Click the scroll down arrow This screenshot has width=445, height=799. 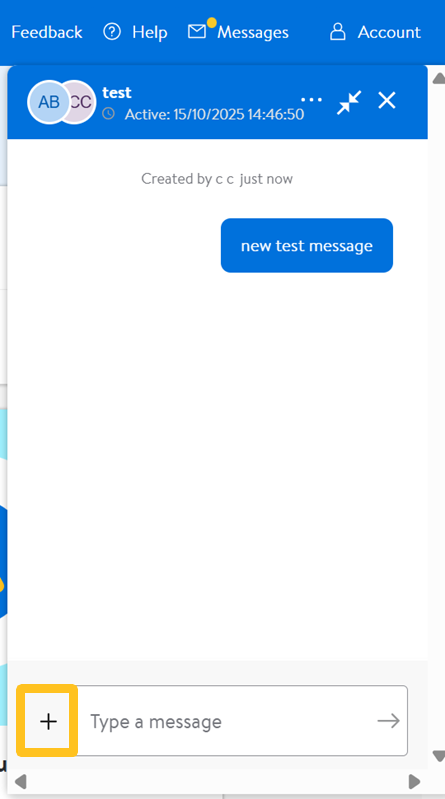pyautogui.click(x=438, y=756)
